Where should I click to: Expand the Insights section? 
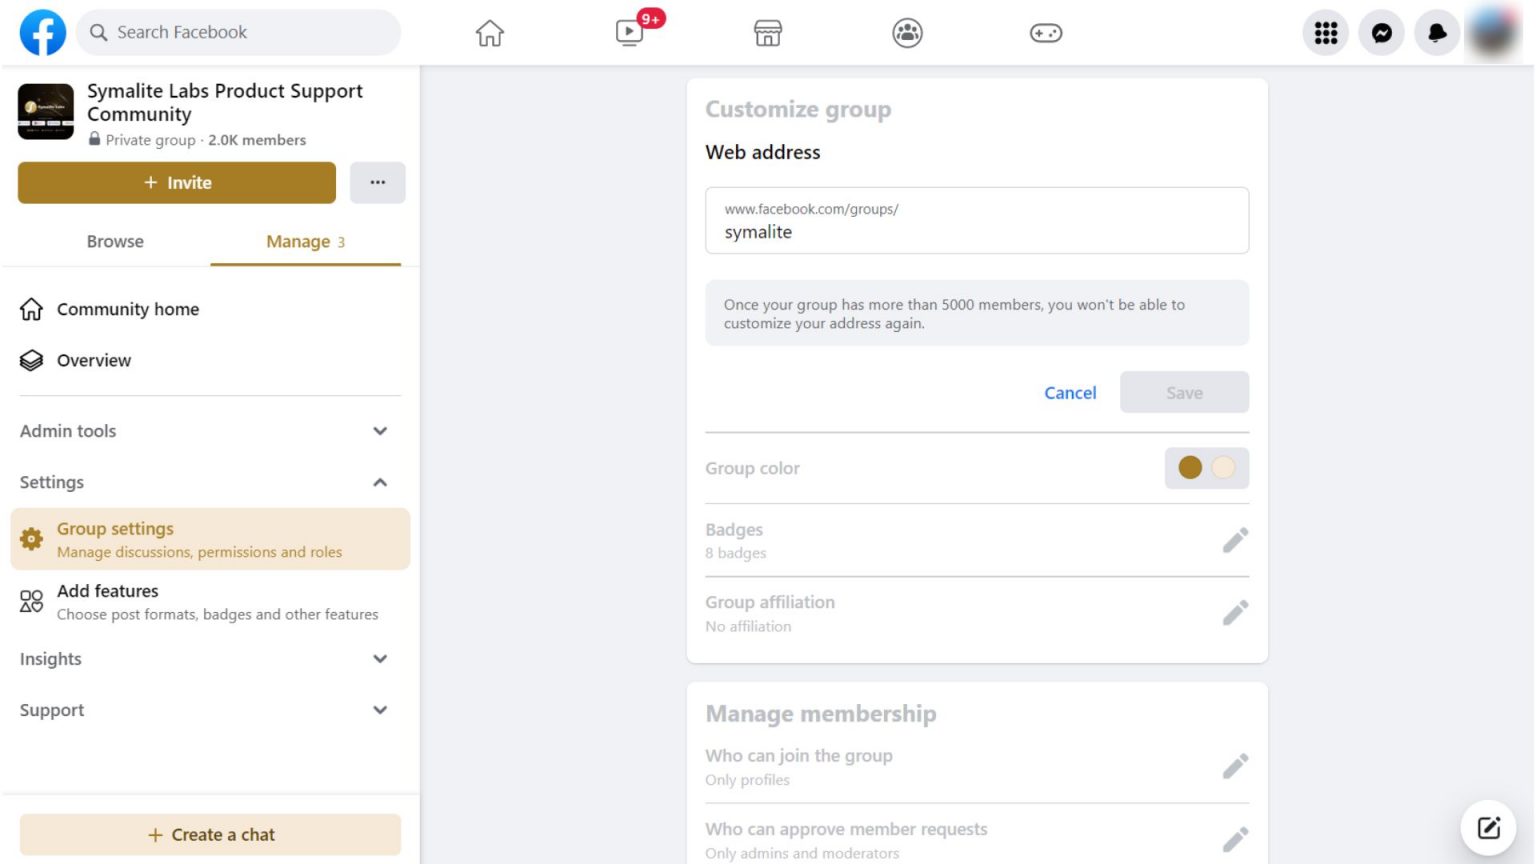tap(380, 659)
